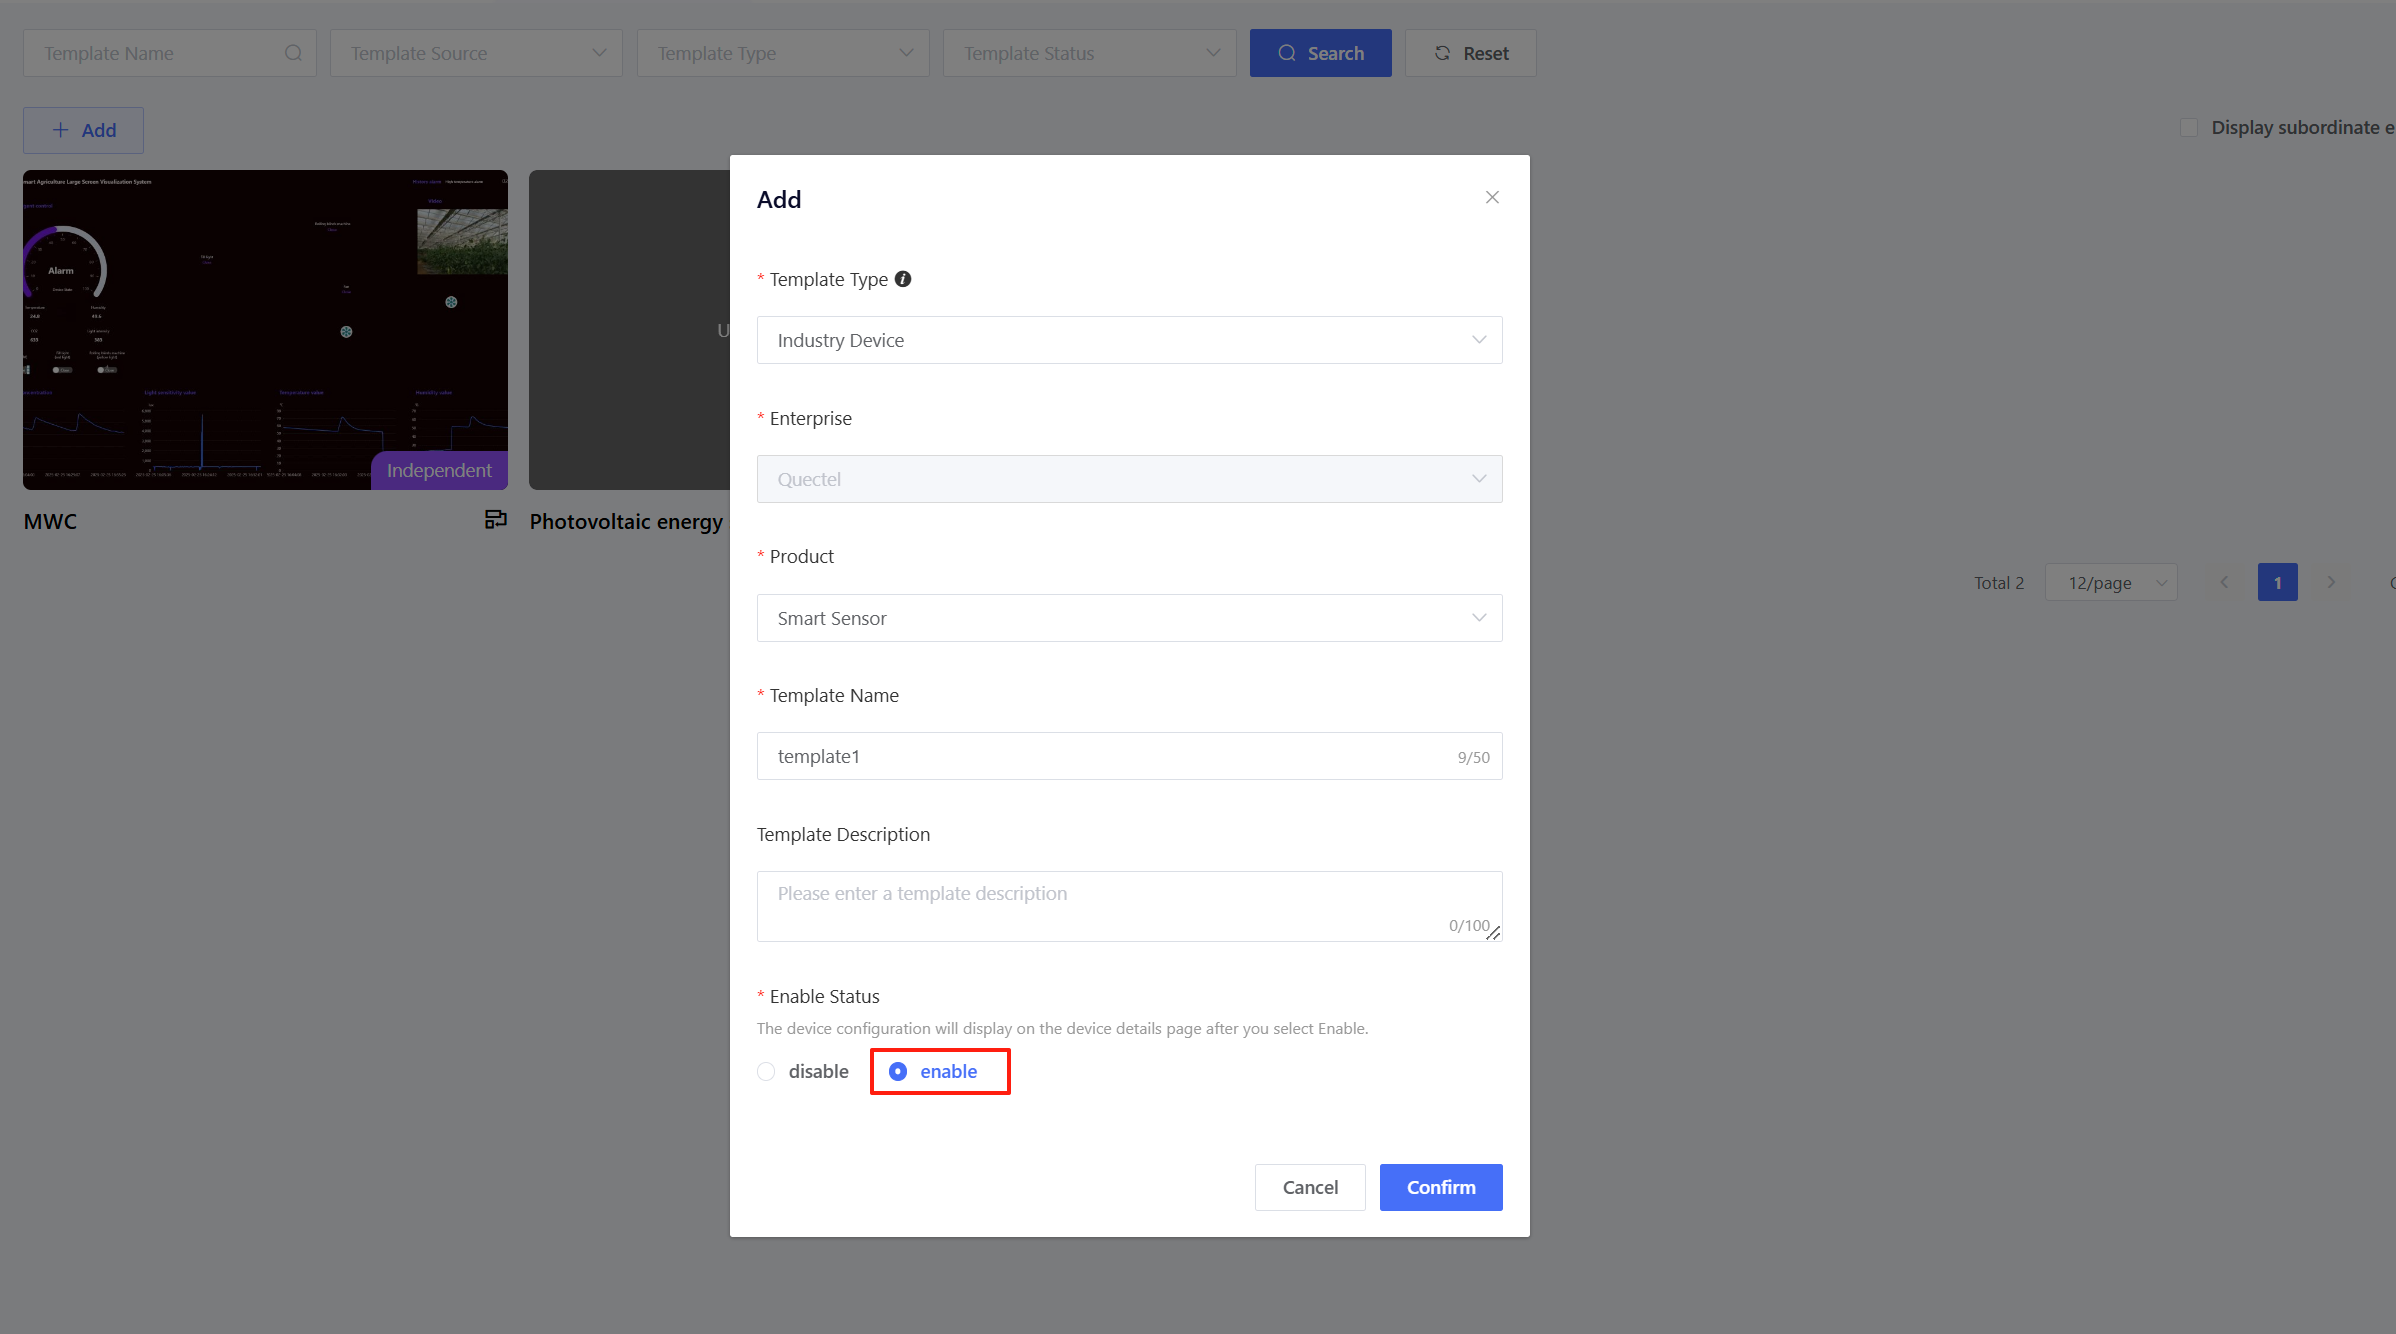Check Display subordinate checkbox

2189,128
